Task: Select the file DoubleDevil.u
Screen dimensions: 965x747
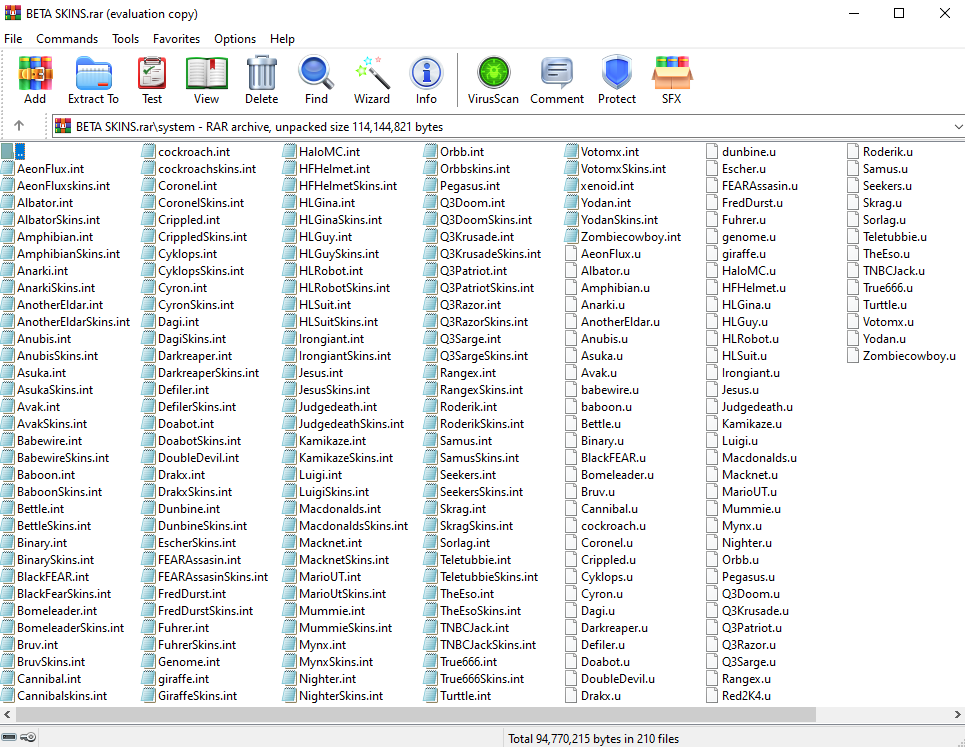Action: click(x=618, y=678)
